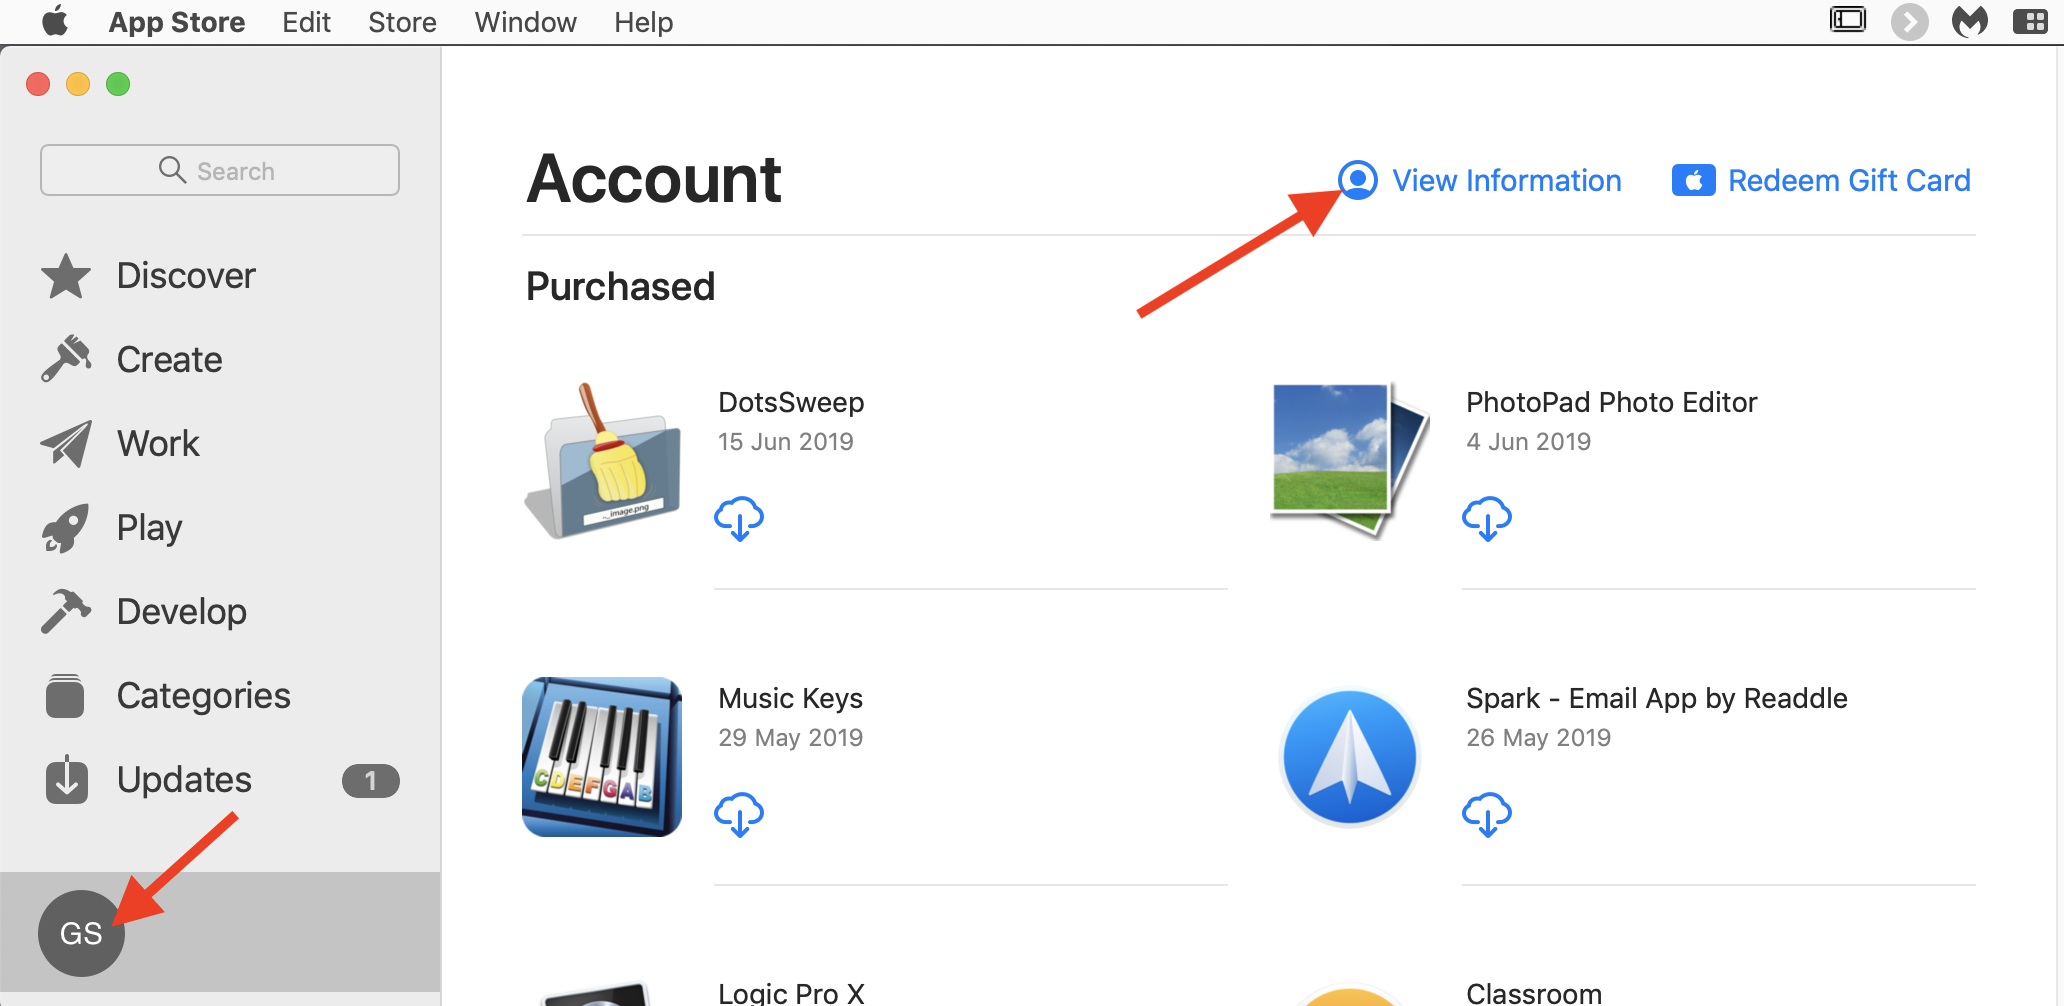Open the Music Keys piano icon
The width and height of the screenshot is (2064, 1006).
point(602,757)
